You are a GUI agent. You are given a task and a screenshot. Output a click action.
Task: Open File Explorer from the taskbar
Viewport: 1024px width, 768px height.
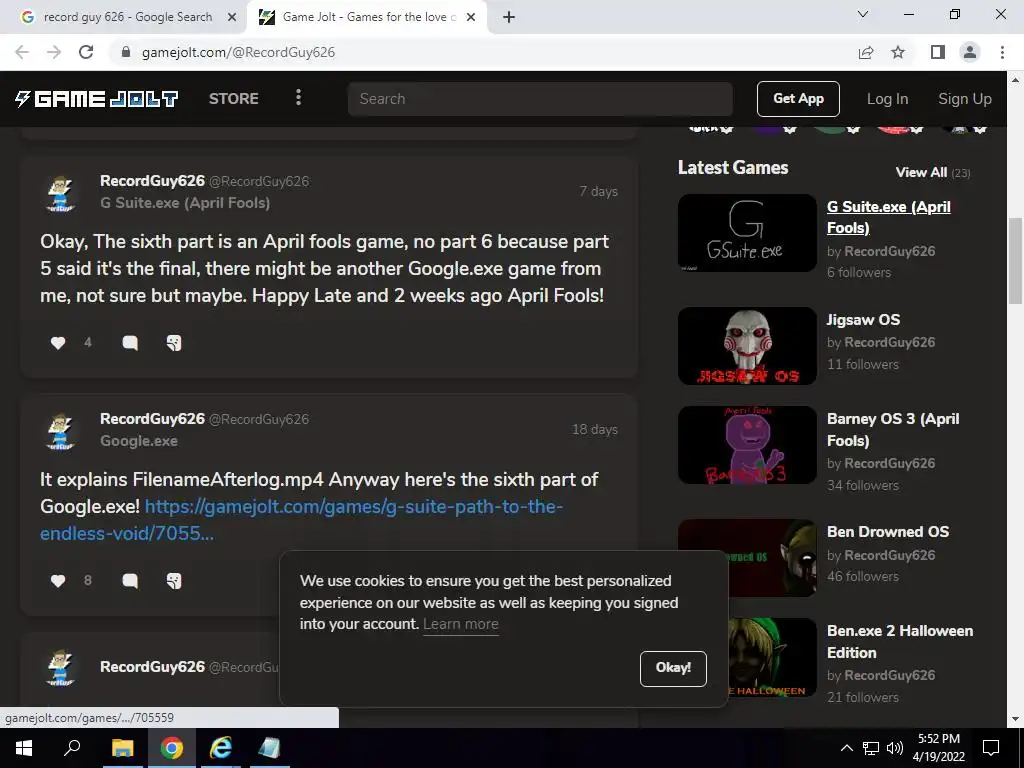(x=122, y=748)
